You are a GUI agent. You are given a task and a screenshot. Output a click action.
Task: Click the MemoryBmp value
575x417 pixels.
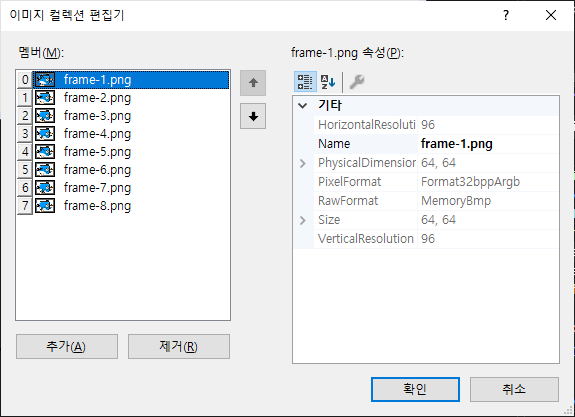[x=456, y=201]
